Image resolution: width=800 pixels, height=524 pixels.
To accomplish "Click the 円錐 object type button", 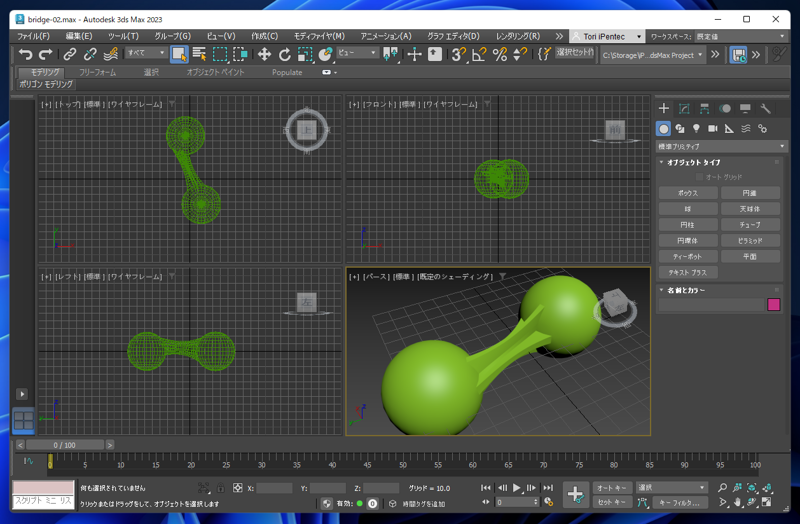I will (750, 193).
